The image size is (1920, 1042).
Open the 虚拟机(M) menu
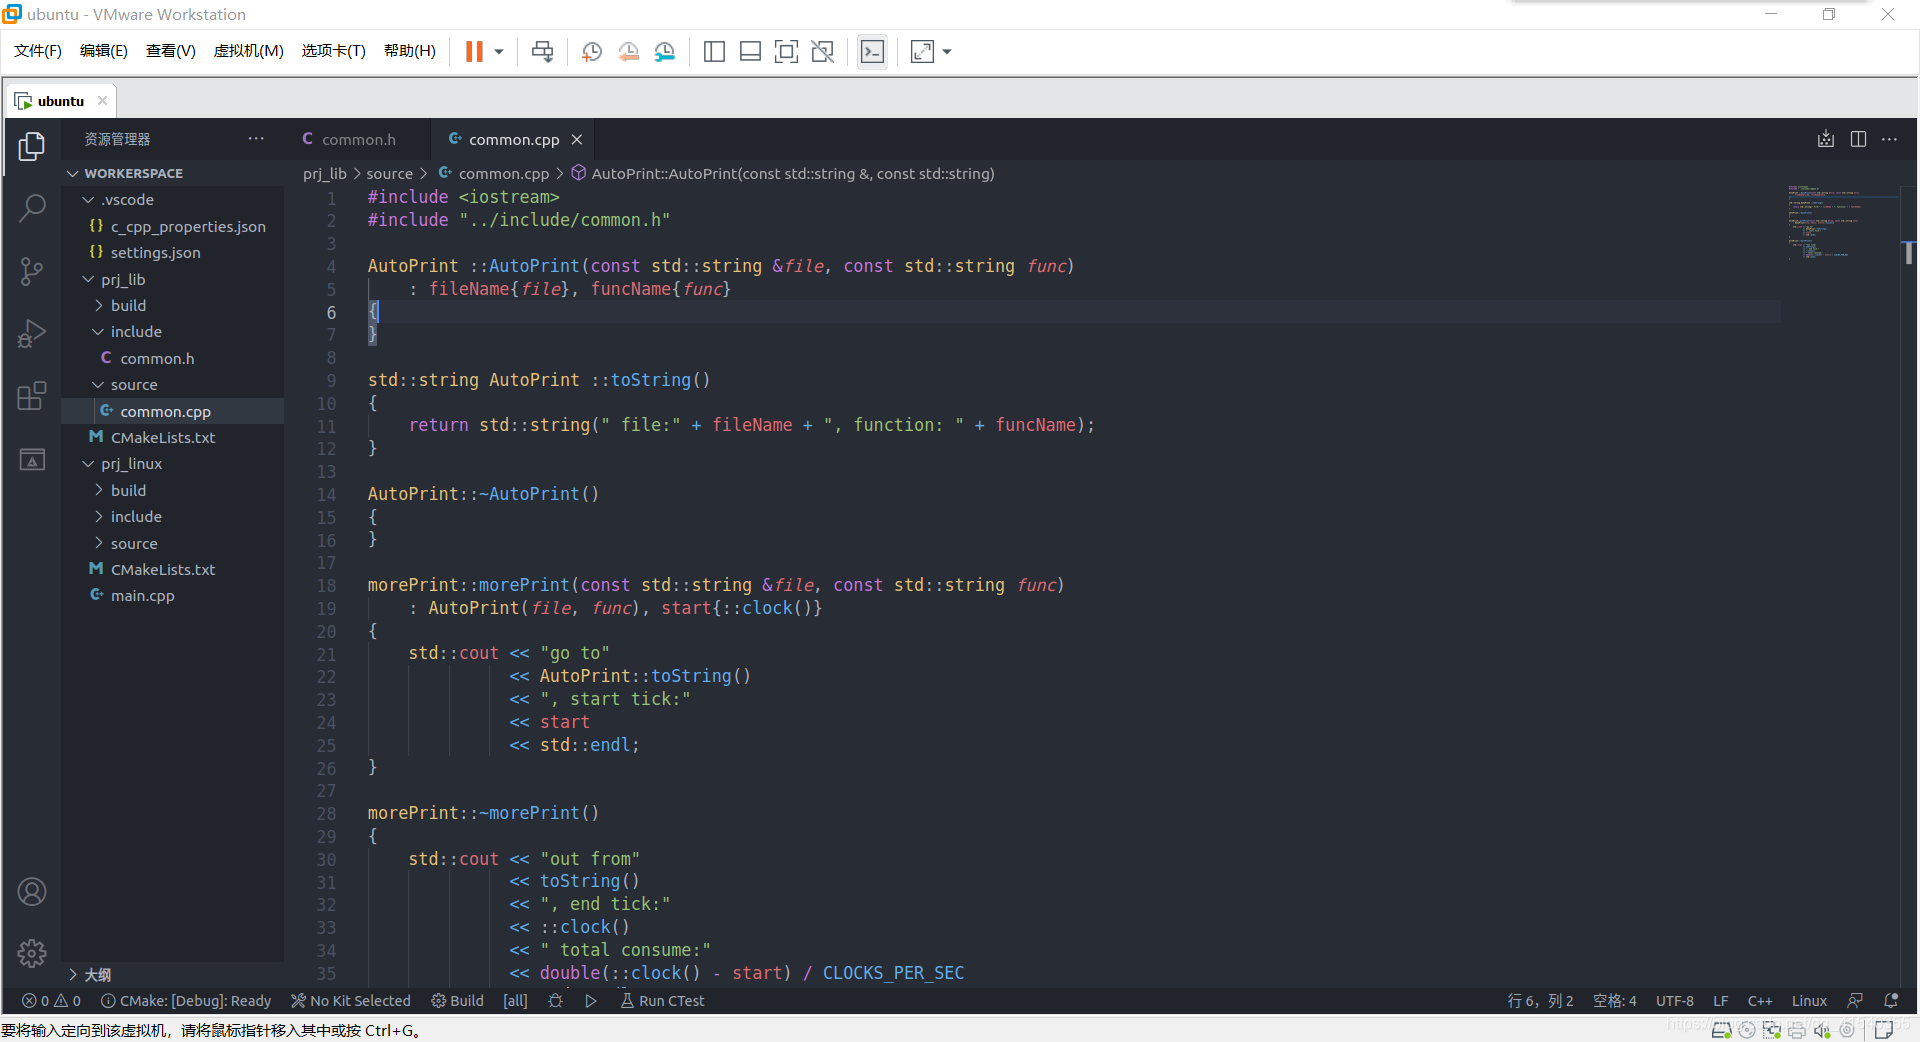[x=249, y=51]
